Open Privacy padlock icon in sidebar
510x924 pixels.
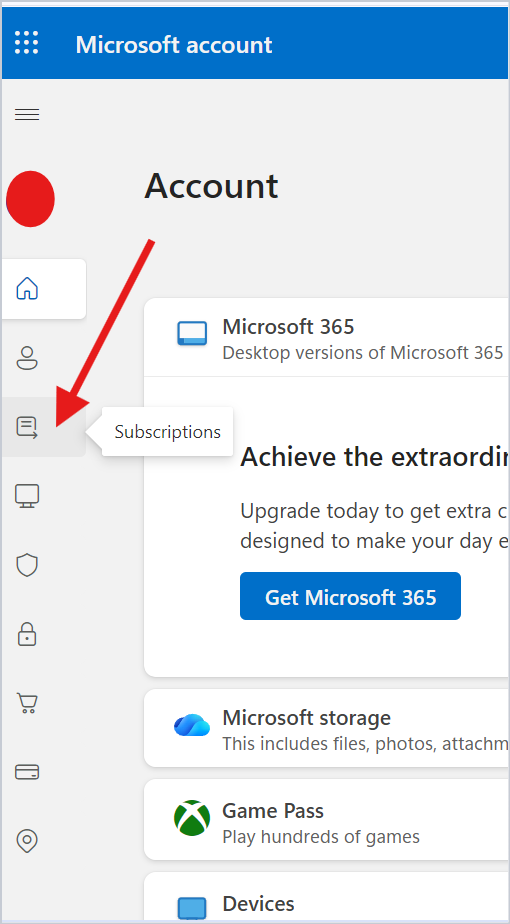click(27, 634)
